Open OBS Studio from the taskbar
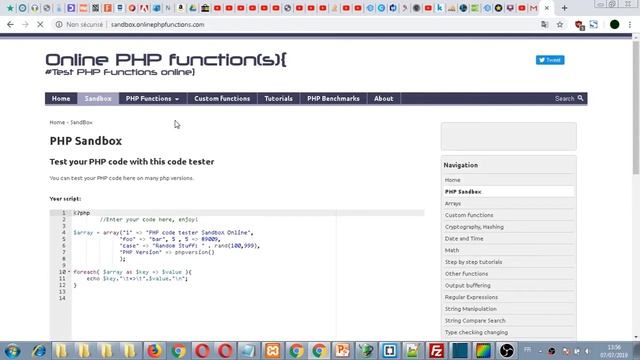 (507, 351)
